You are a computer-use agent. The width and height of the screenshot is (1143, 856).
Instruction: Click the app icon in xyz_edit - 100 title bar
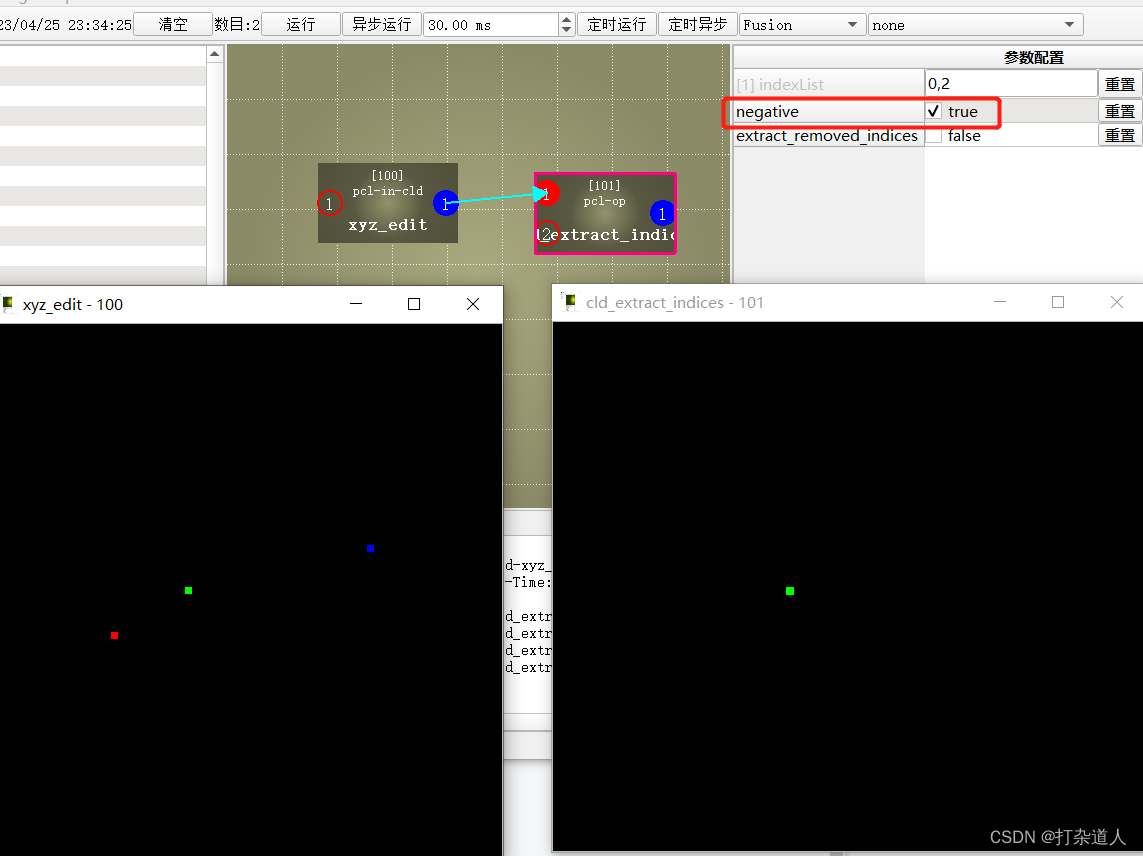[10, 304]
